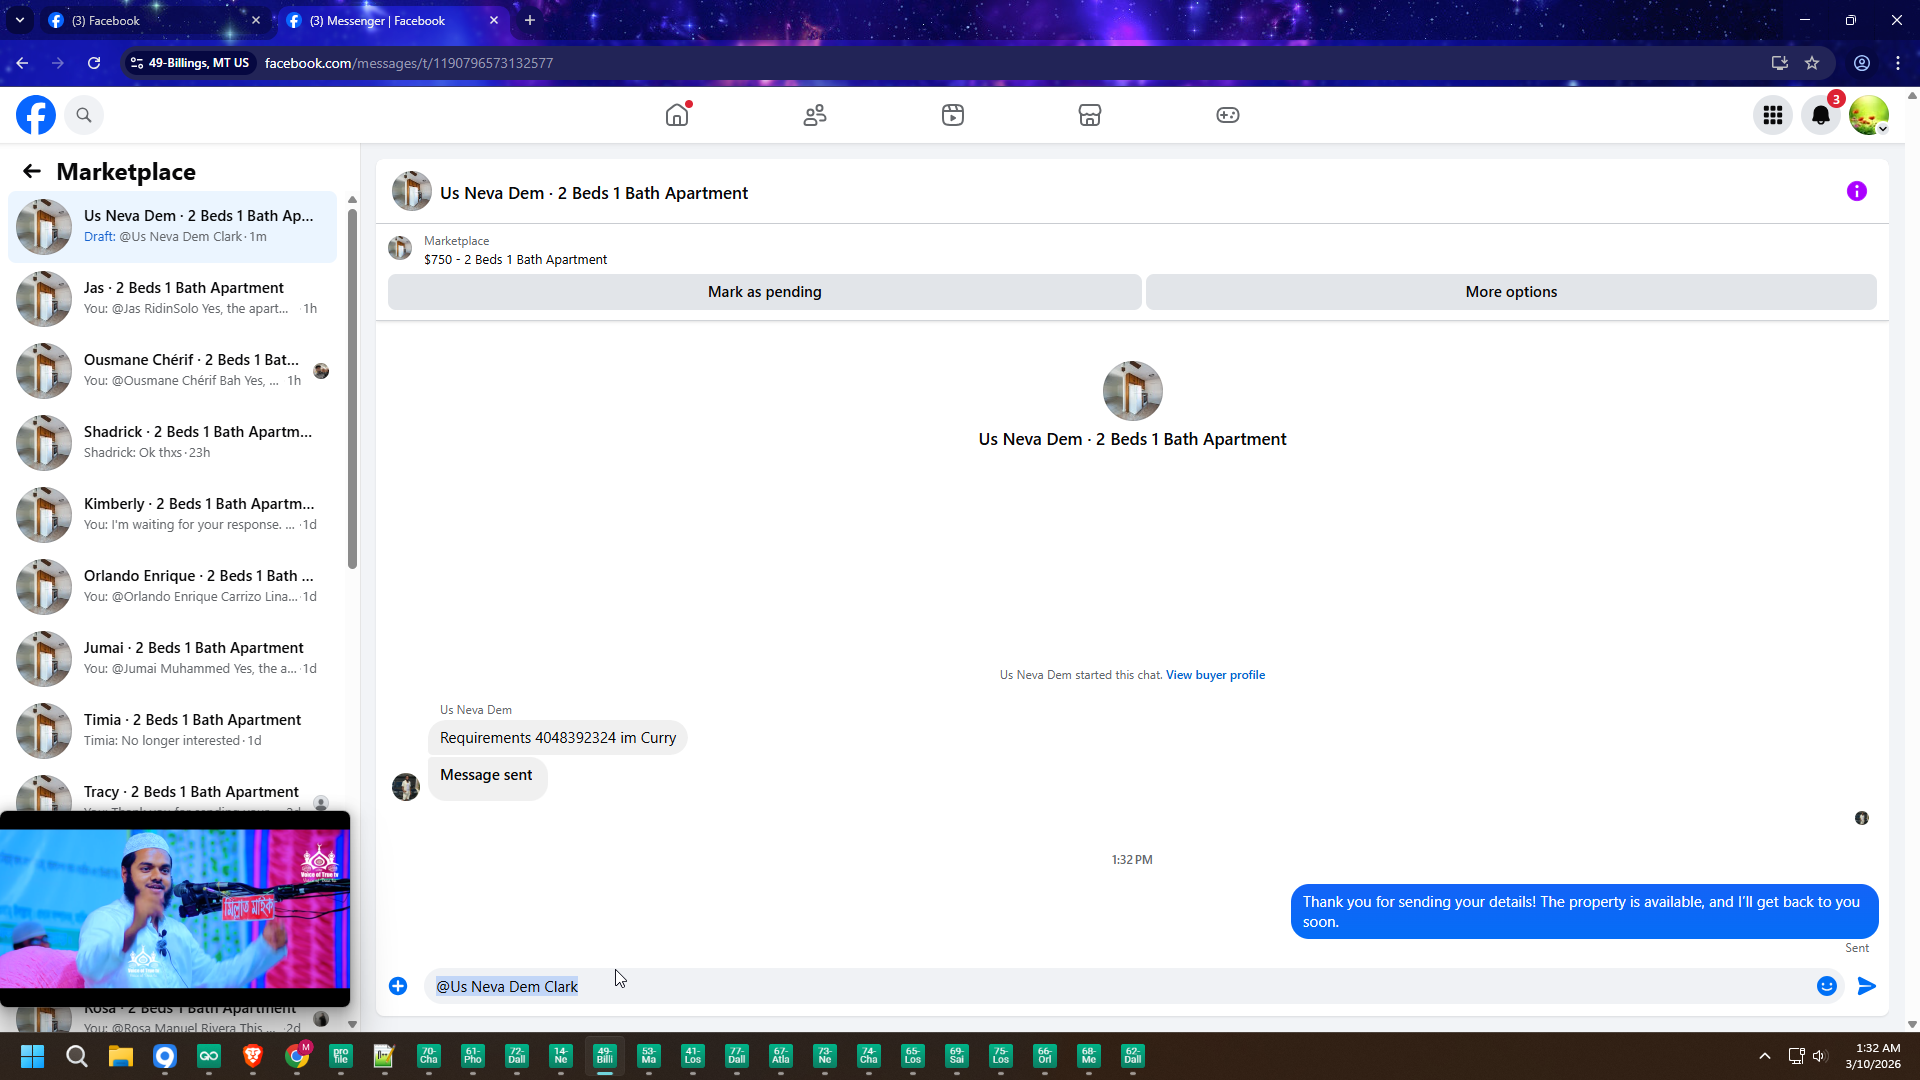Screen dimensions: 1920x1080
Task: Open the emoji picker in the message box
Action: pyautogui.click(x=1826, y=986)
